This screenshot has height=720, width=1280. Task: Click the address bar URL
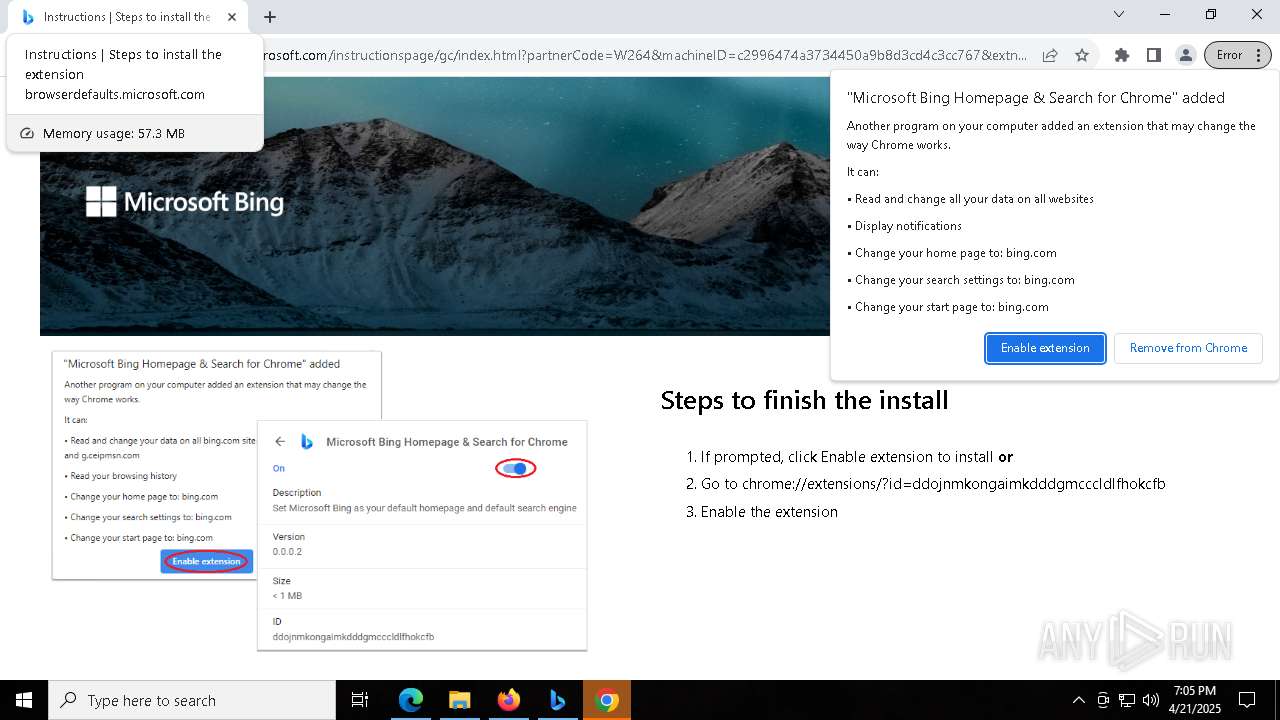tap(645, 55)
